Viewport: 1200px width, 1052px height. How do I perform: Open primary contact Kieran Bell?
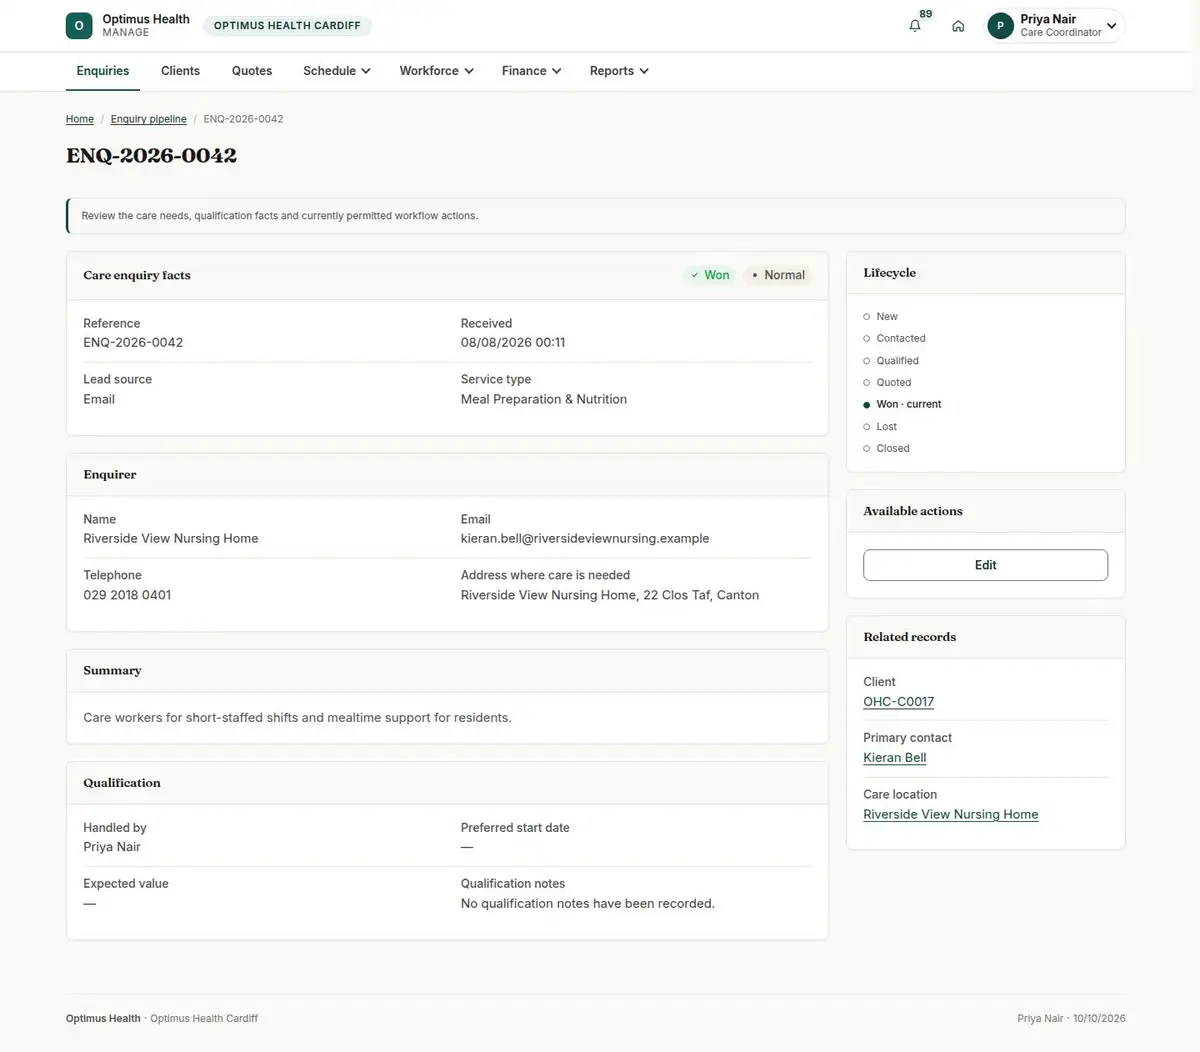coord(895,758)
